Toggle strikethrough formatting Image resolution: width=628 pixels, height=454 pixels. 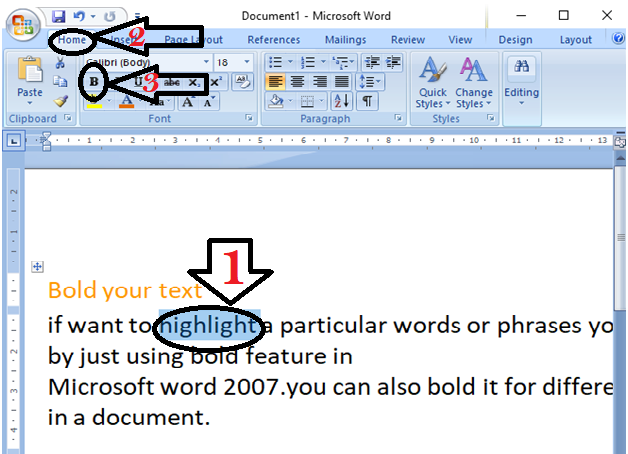pyautogui.click(x=172, y=82)
